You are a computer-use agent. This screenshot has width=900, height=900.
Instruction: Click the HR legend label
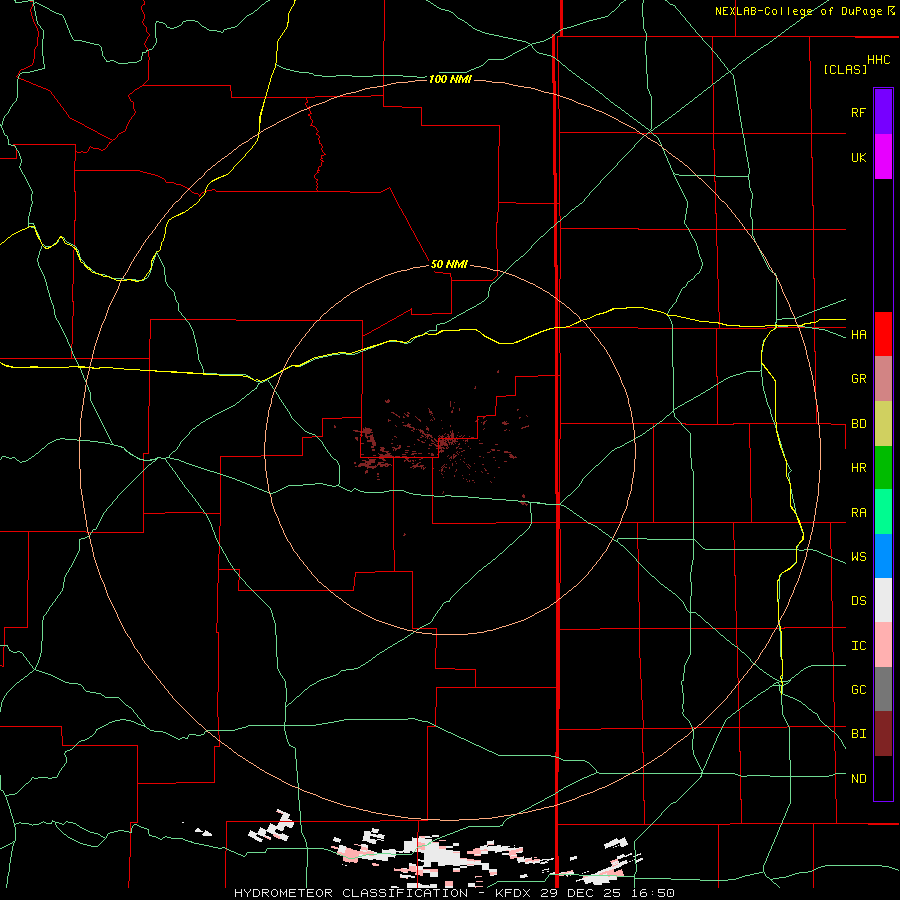(858, 468)
